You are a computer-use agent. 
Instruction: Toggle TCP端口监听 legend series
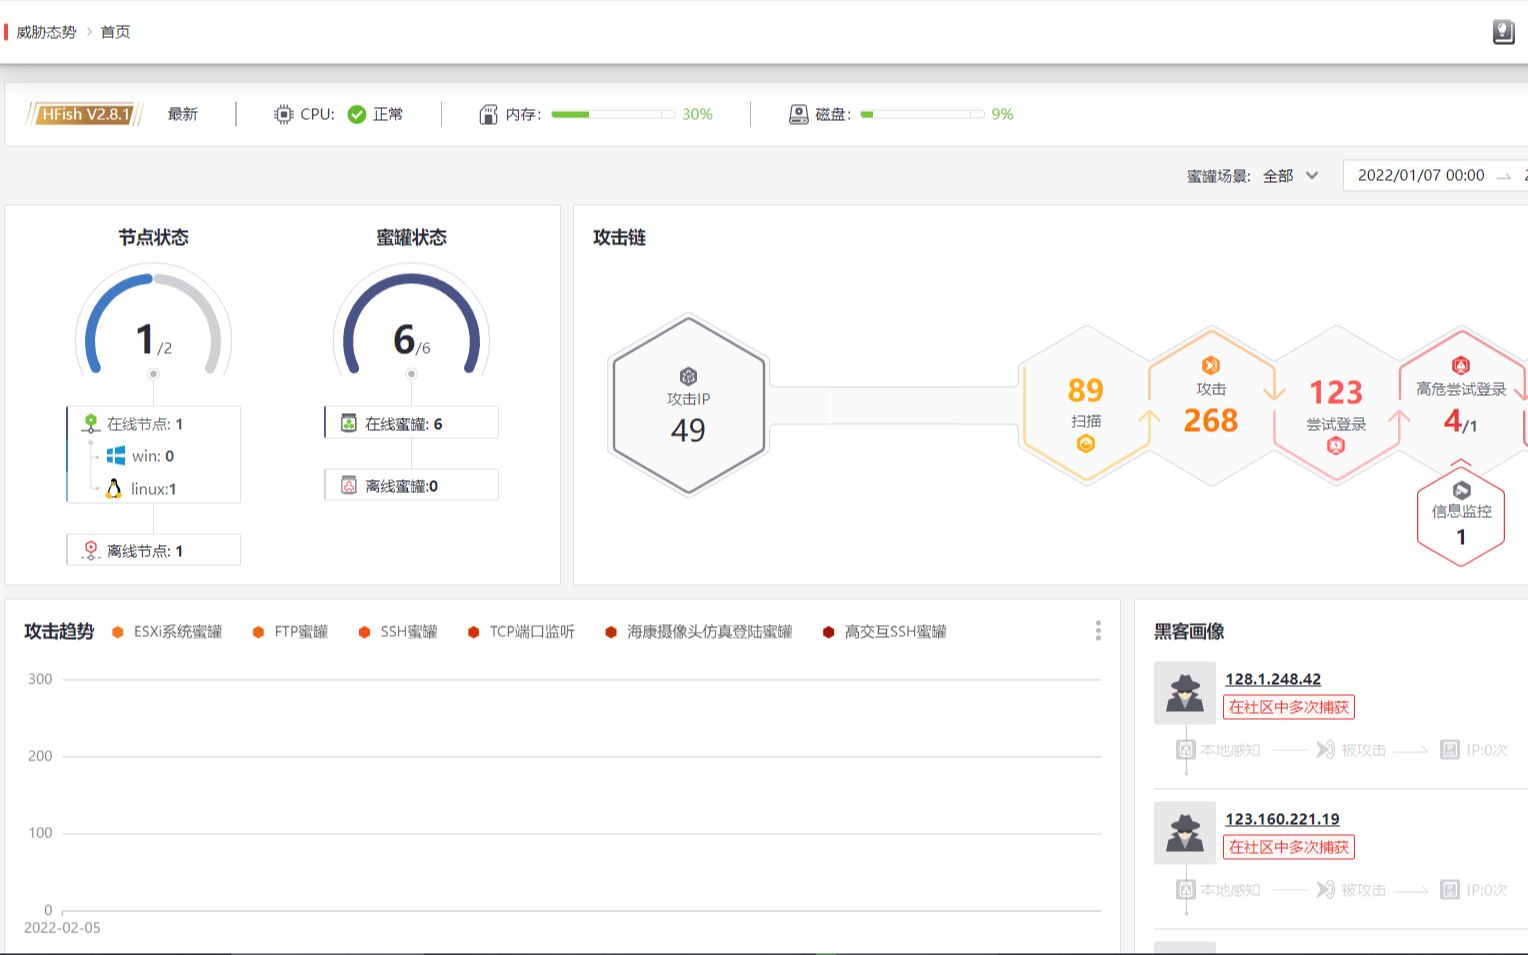point(521,632)
